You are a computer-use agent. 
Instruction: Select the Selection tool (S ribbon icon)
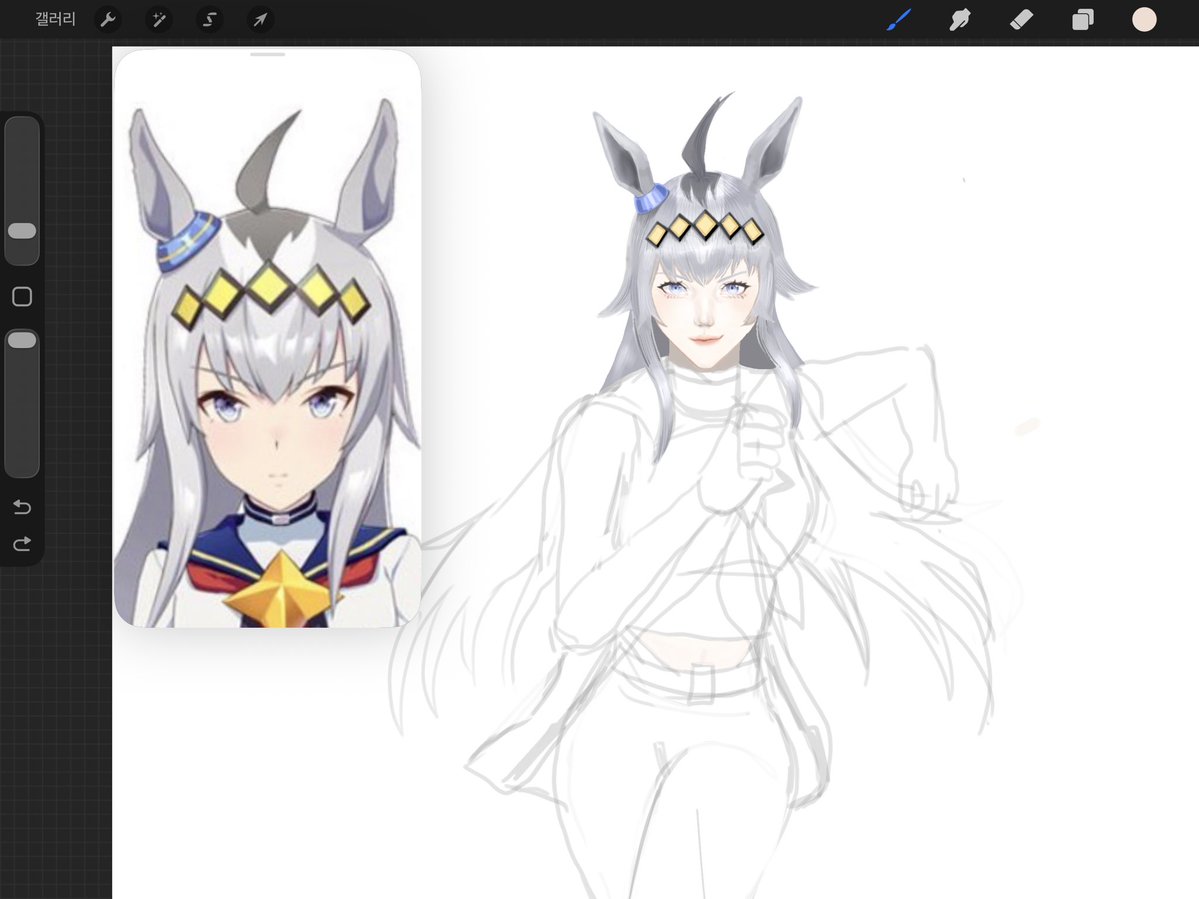(x=210, y=20)
